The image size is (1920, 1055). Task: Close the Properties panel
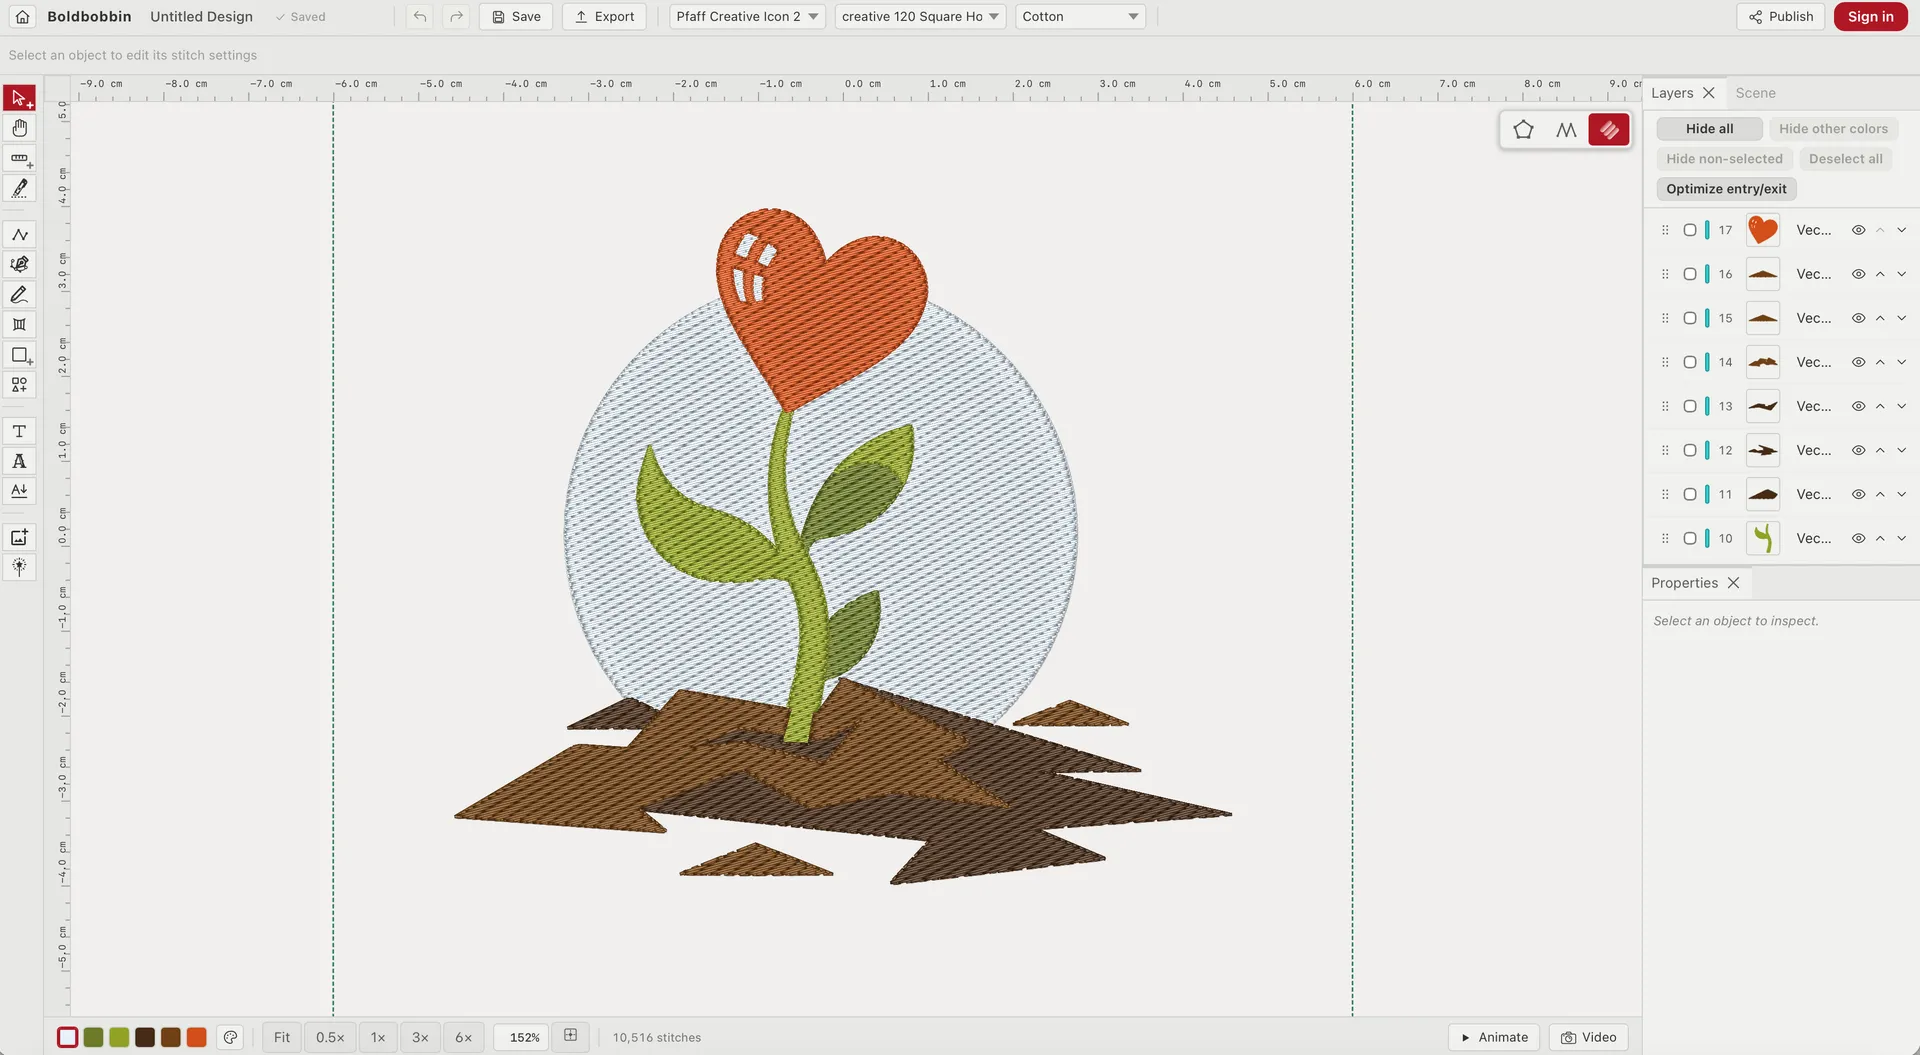[x=1733, y=583]
